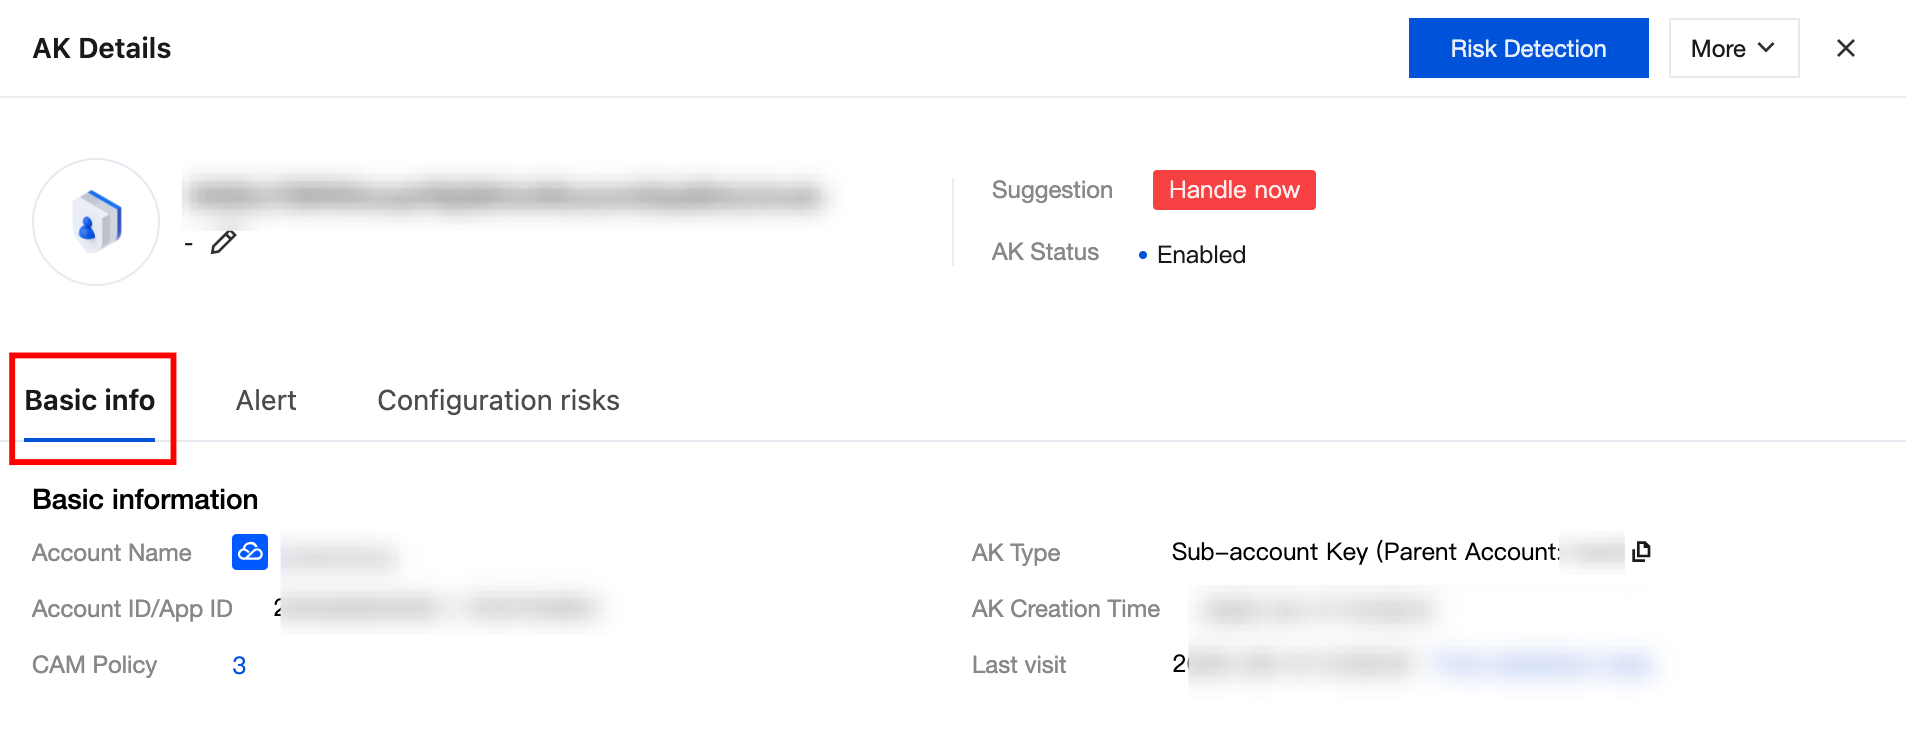Open the Configuration risks tab

click(498, 400)
